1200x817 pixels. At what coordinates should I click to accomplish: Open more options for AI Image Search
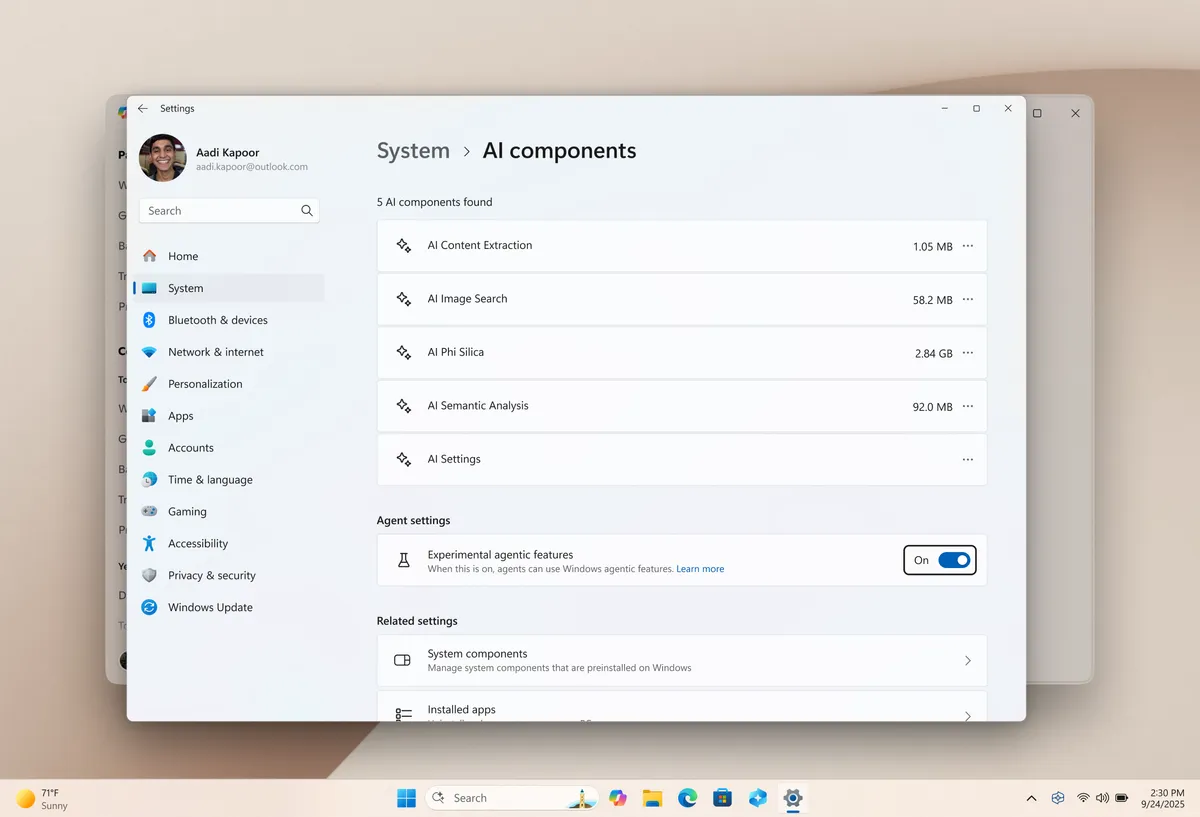[967, 299]
